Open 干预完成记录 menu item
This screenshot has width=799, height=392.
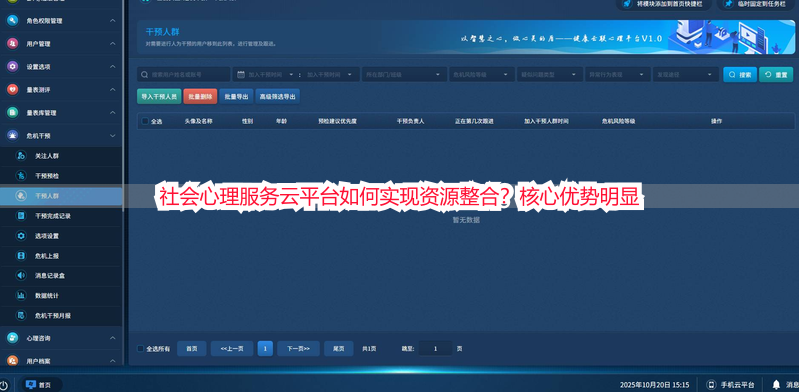(61, 216)
